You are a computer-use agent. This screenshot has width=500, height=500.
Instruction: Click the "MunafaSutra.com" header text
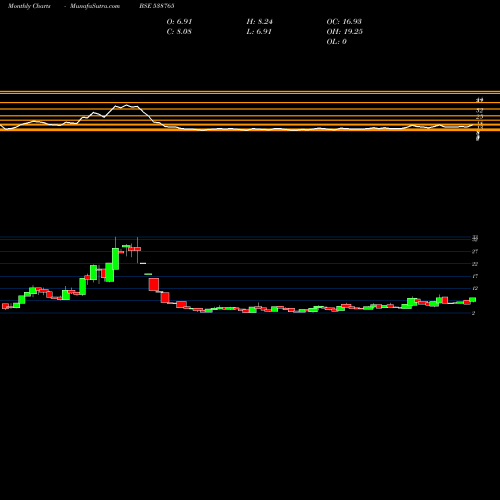tap(95, 6)
